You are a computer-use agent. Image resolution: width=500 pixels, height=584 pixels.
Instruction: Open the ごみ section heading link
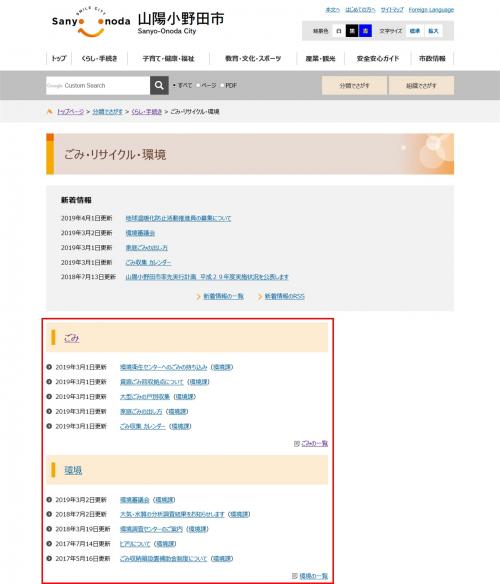(x=72, y=338)
